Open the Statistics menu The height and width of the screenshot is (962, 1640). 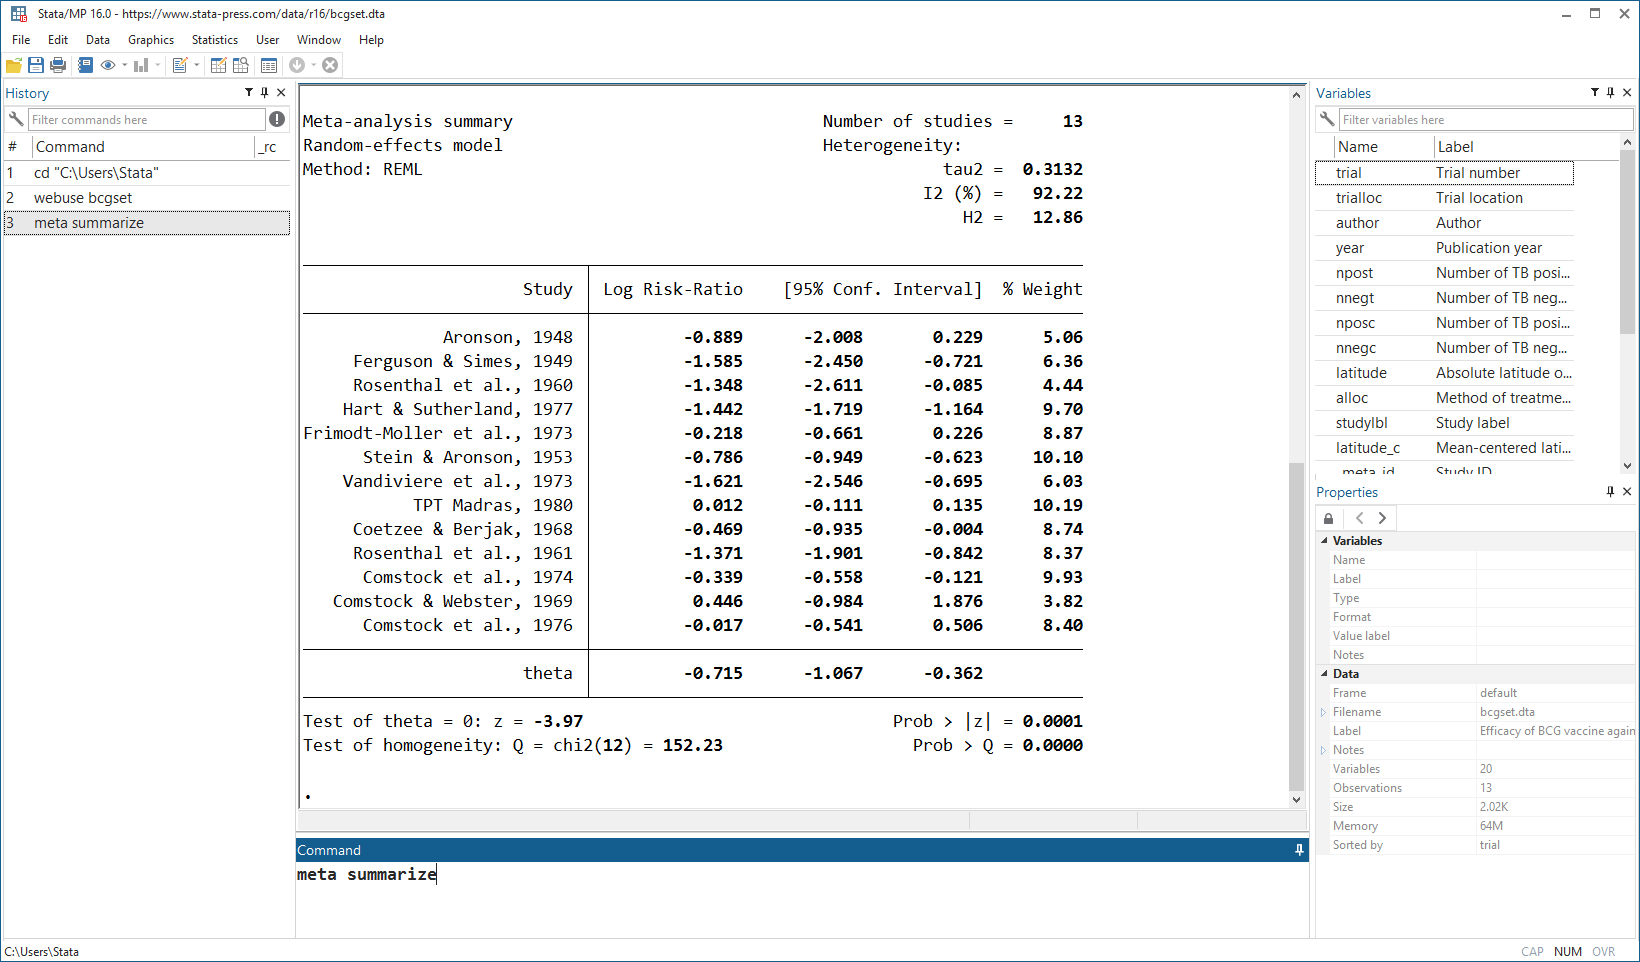(215, 40)
